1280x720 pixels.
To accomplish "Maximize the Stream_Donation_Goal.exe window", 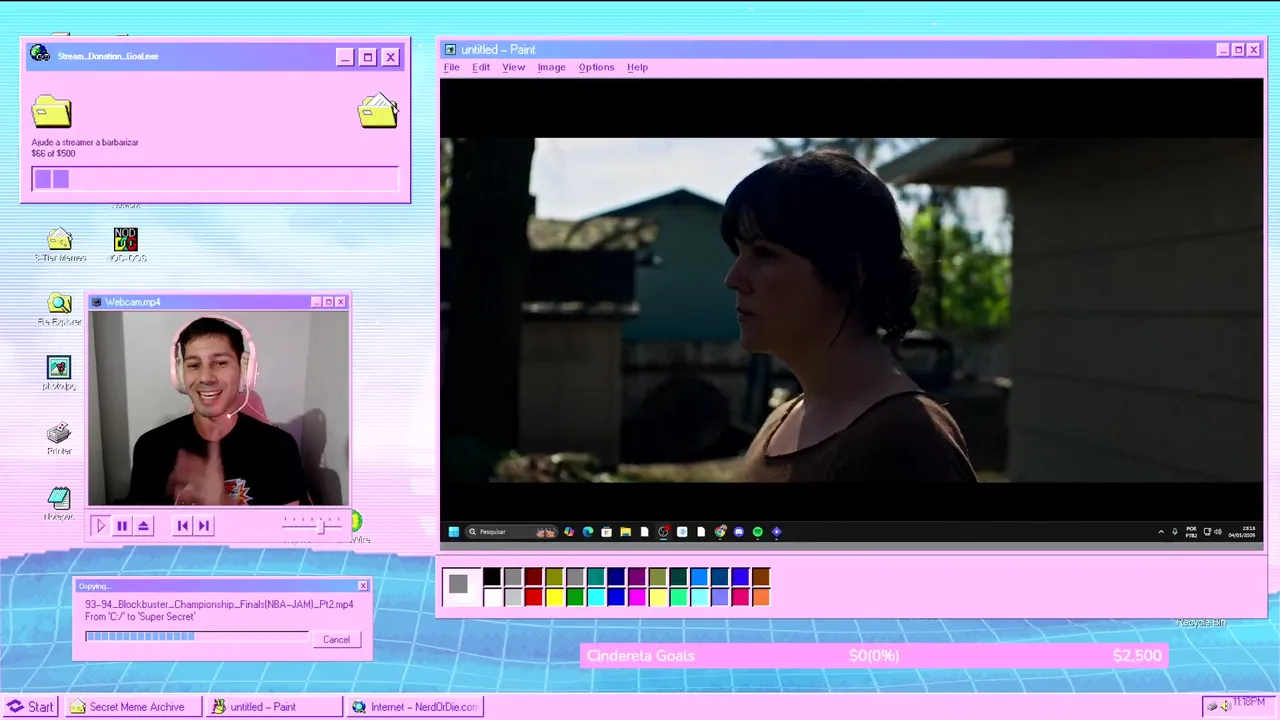I will (x=368, y=57).
